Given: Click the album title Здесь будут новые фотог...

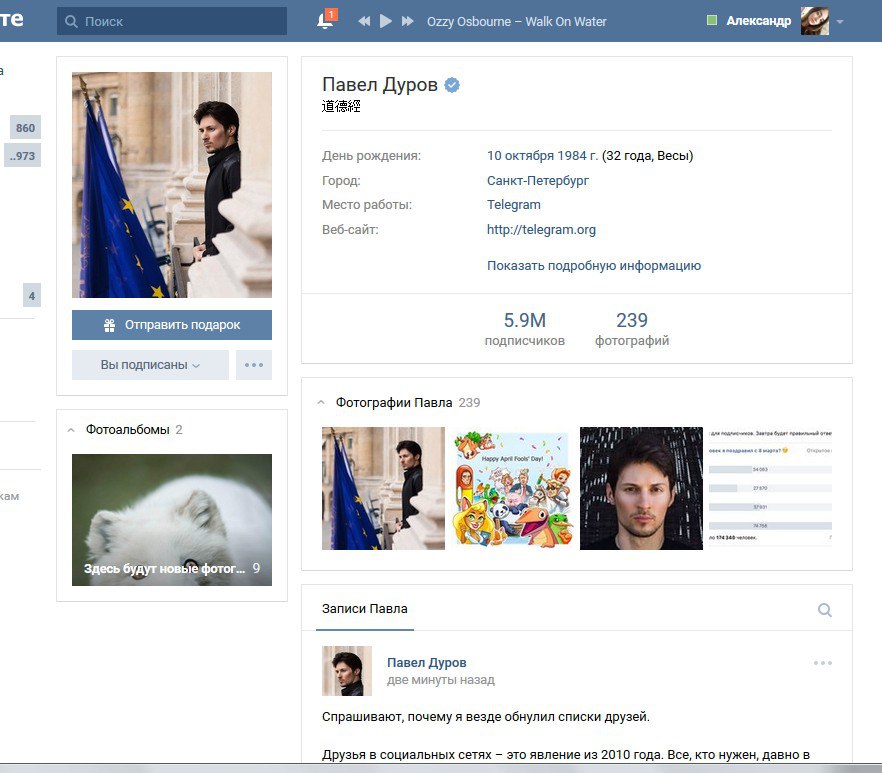Looking at the screenshot, I should click(164, 569).
